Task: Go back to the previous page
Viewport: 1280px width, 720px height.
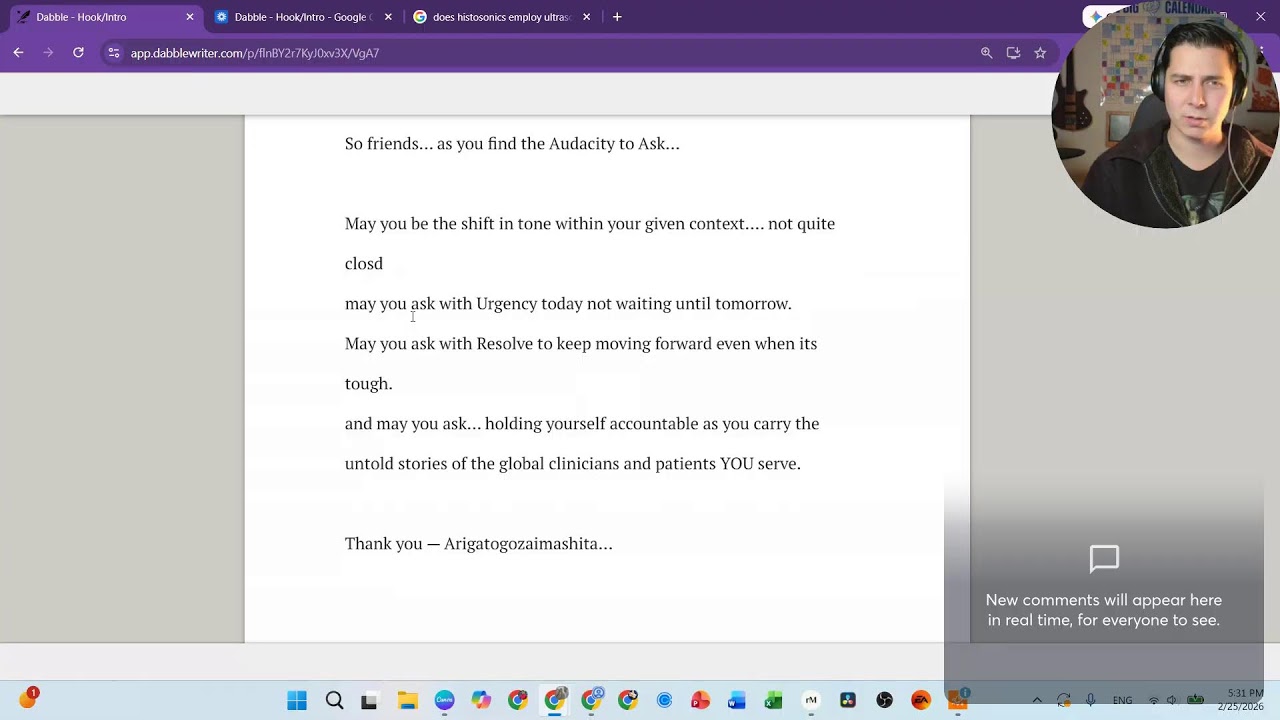Action: (19, 53)
